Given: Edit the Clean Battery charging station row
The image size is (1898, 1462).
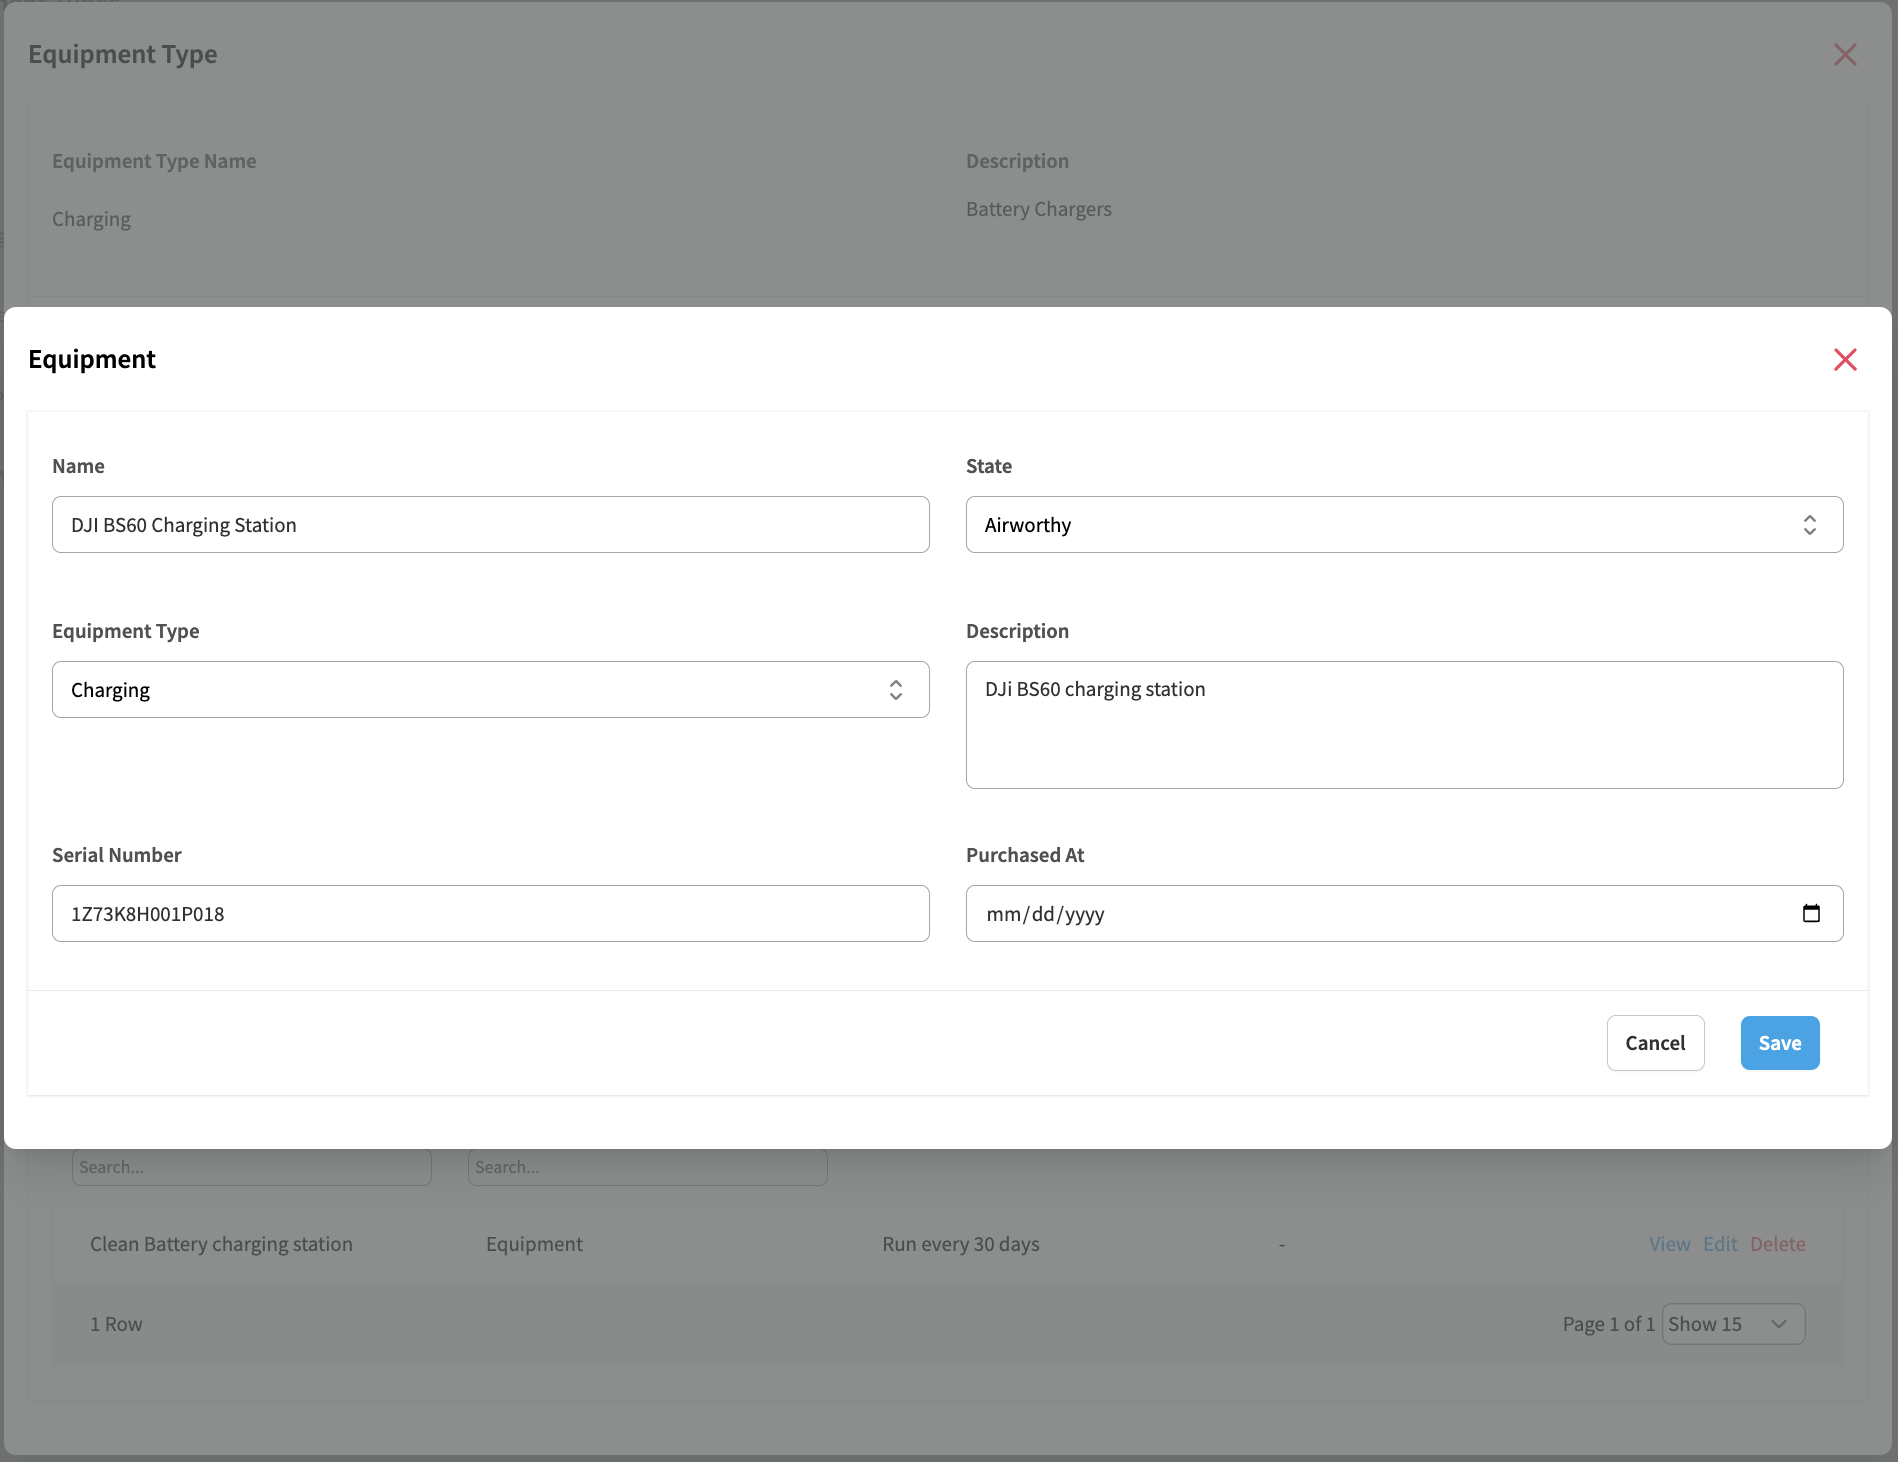Looking at the screenshot, I should point(1720,1244).
